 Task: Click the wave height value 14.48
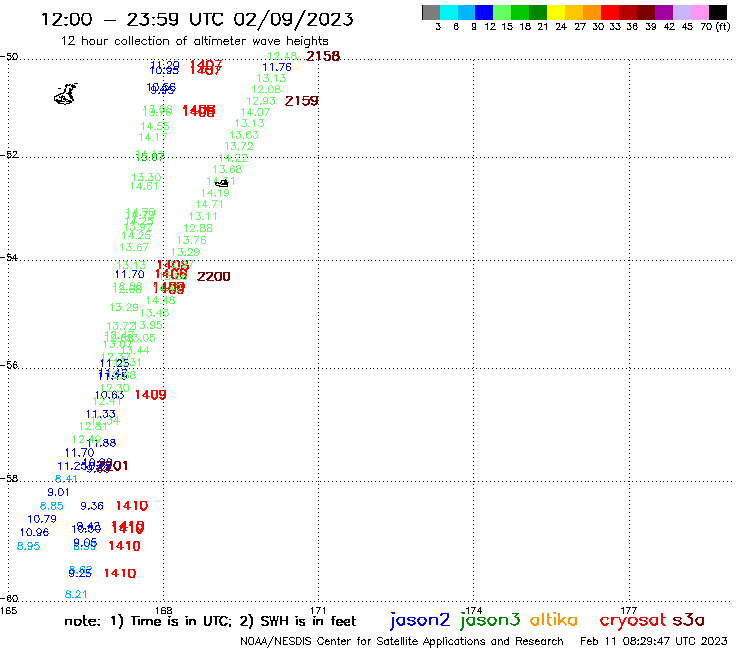coord(160,300)
